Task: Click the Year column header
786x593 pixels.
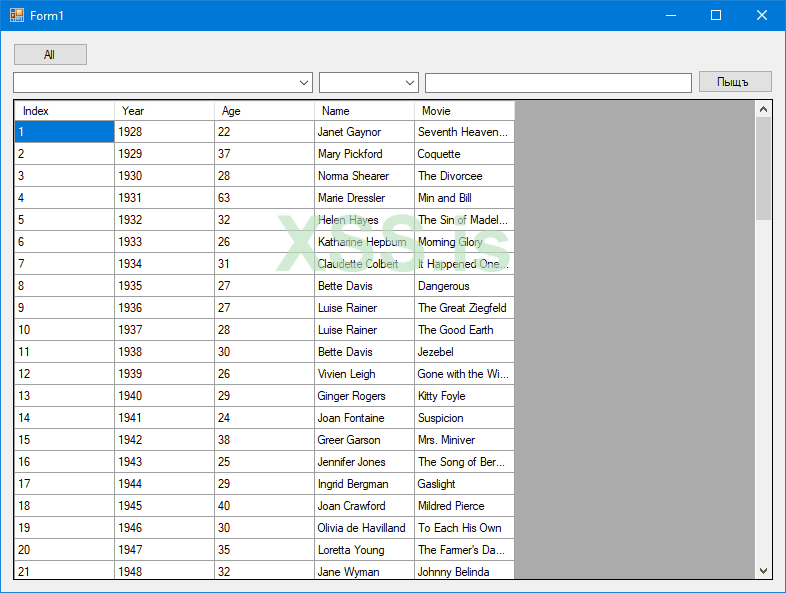Action: pyautogui.click(x=164, y=111)
